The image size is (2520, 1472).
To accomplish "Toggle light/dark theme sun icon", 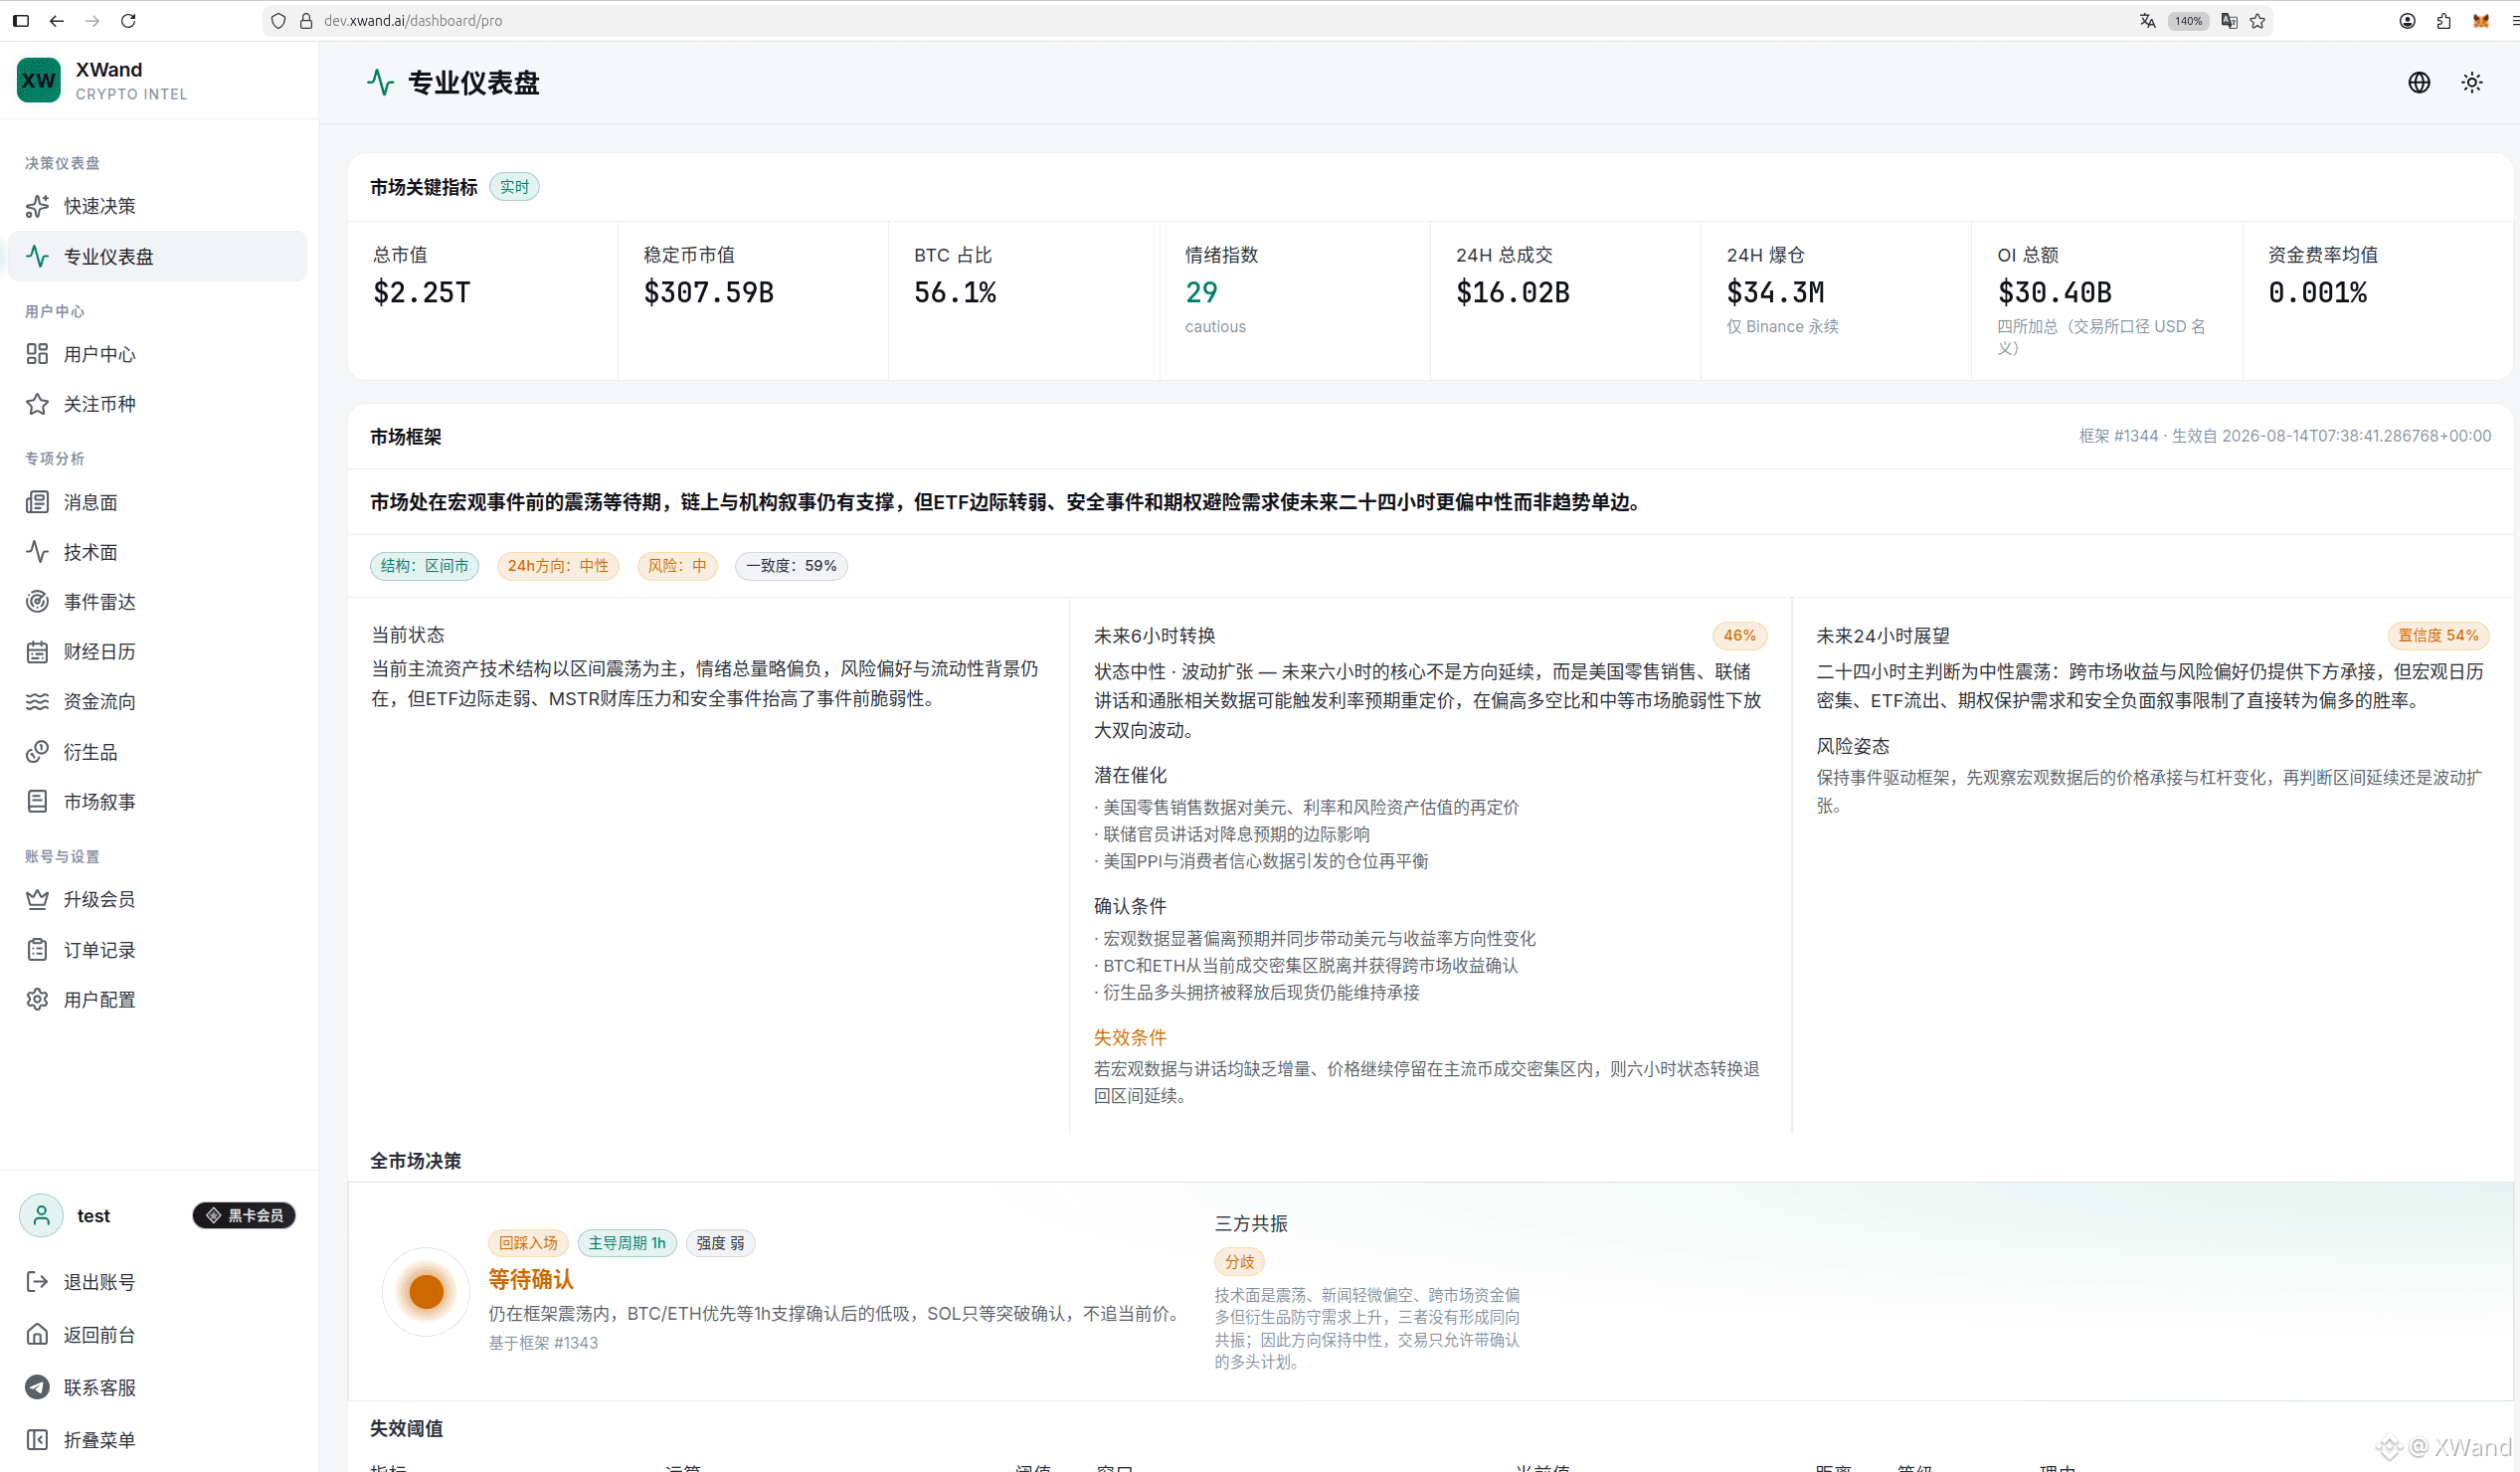I will (2472, 82).
